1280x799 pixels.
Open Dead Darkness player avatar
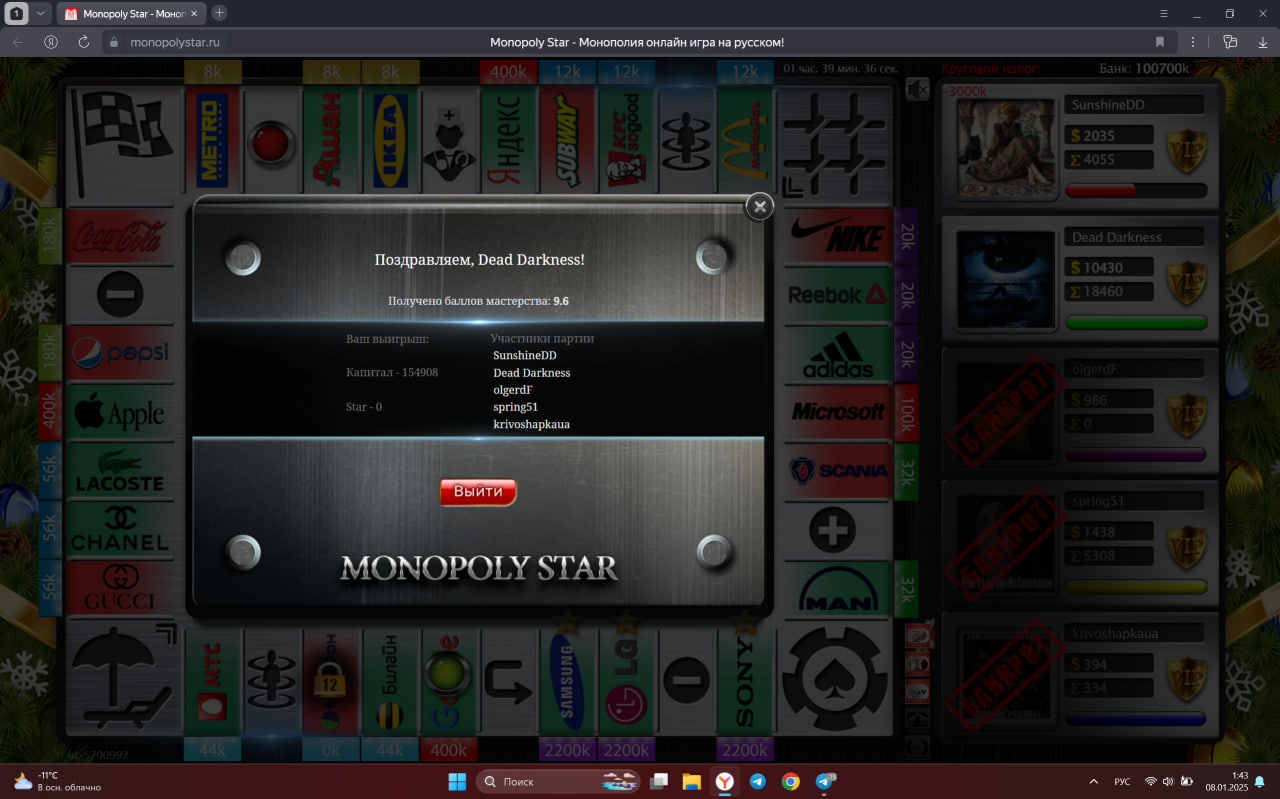click(1007, 280)
